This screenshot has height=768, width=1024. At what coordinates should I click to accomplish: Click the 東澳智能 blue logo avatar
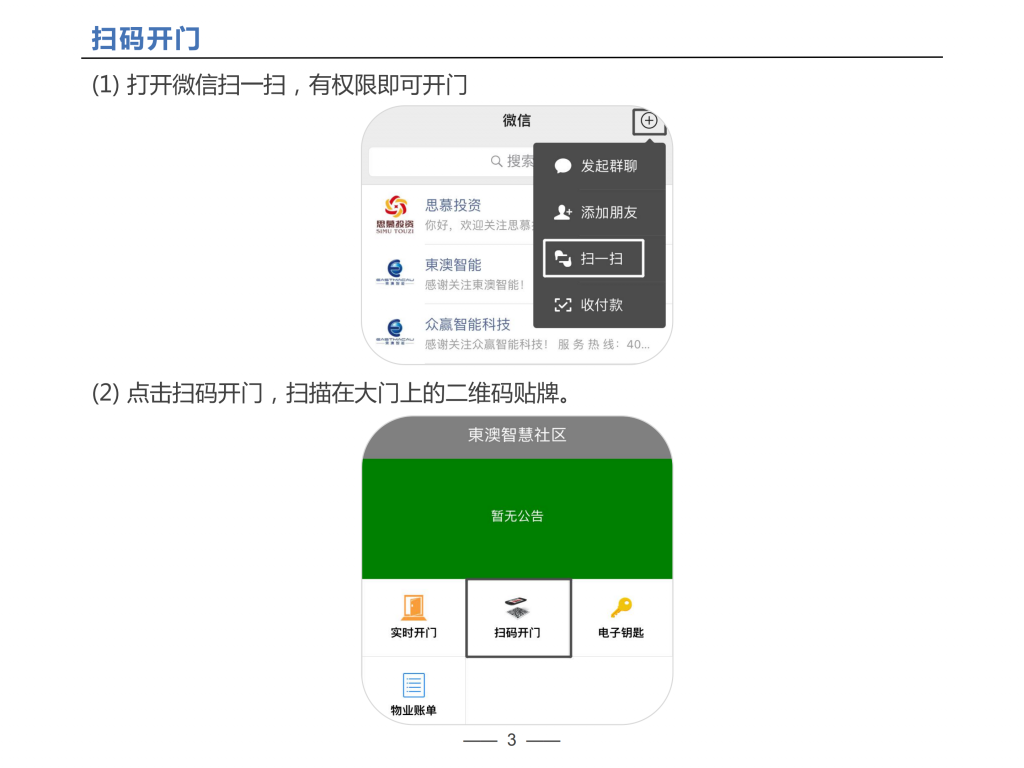point(395,272)
